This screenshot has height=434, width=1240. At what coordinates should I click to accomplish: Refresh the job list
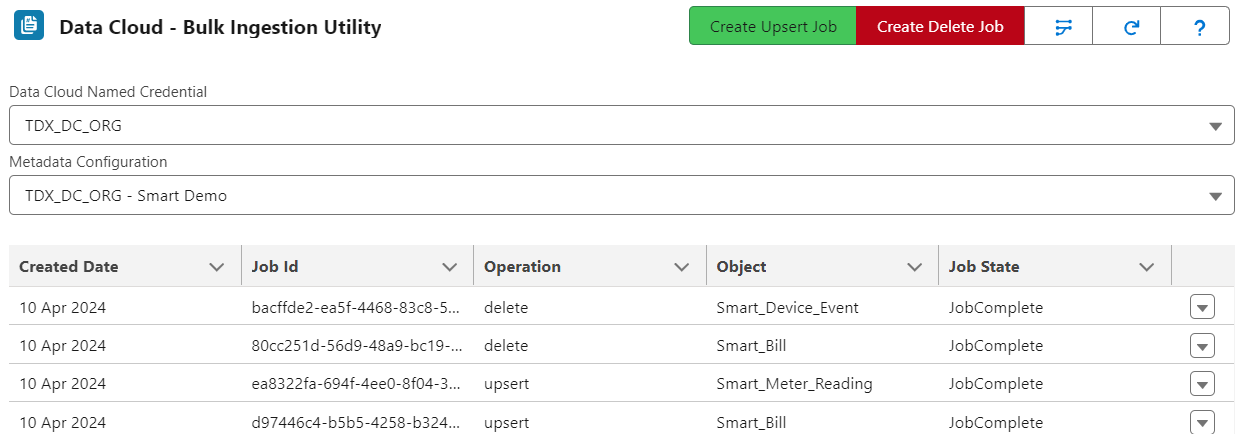click(x=1127, y=26)
